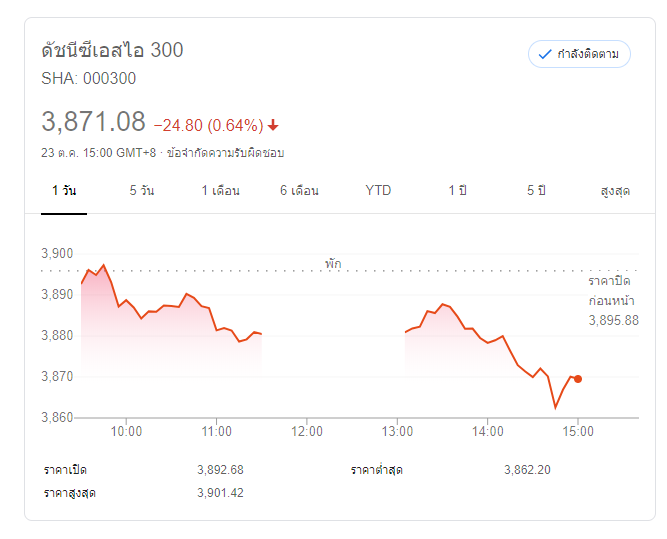Open the ข้อจำกัดความรับผิดชอบ disclaimer link
Viewport: 667px width, 539px height.
[226, 153]
